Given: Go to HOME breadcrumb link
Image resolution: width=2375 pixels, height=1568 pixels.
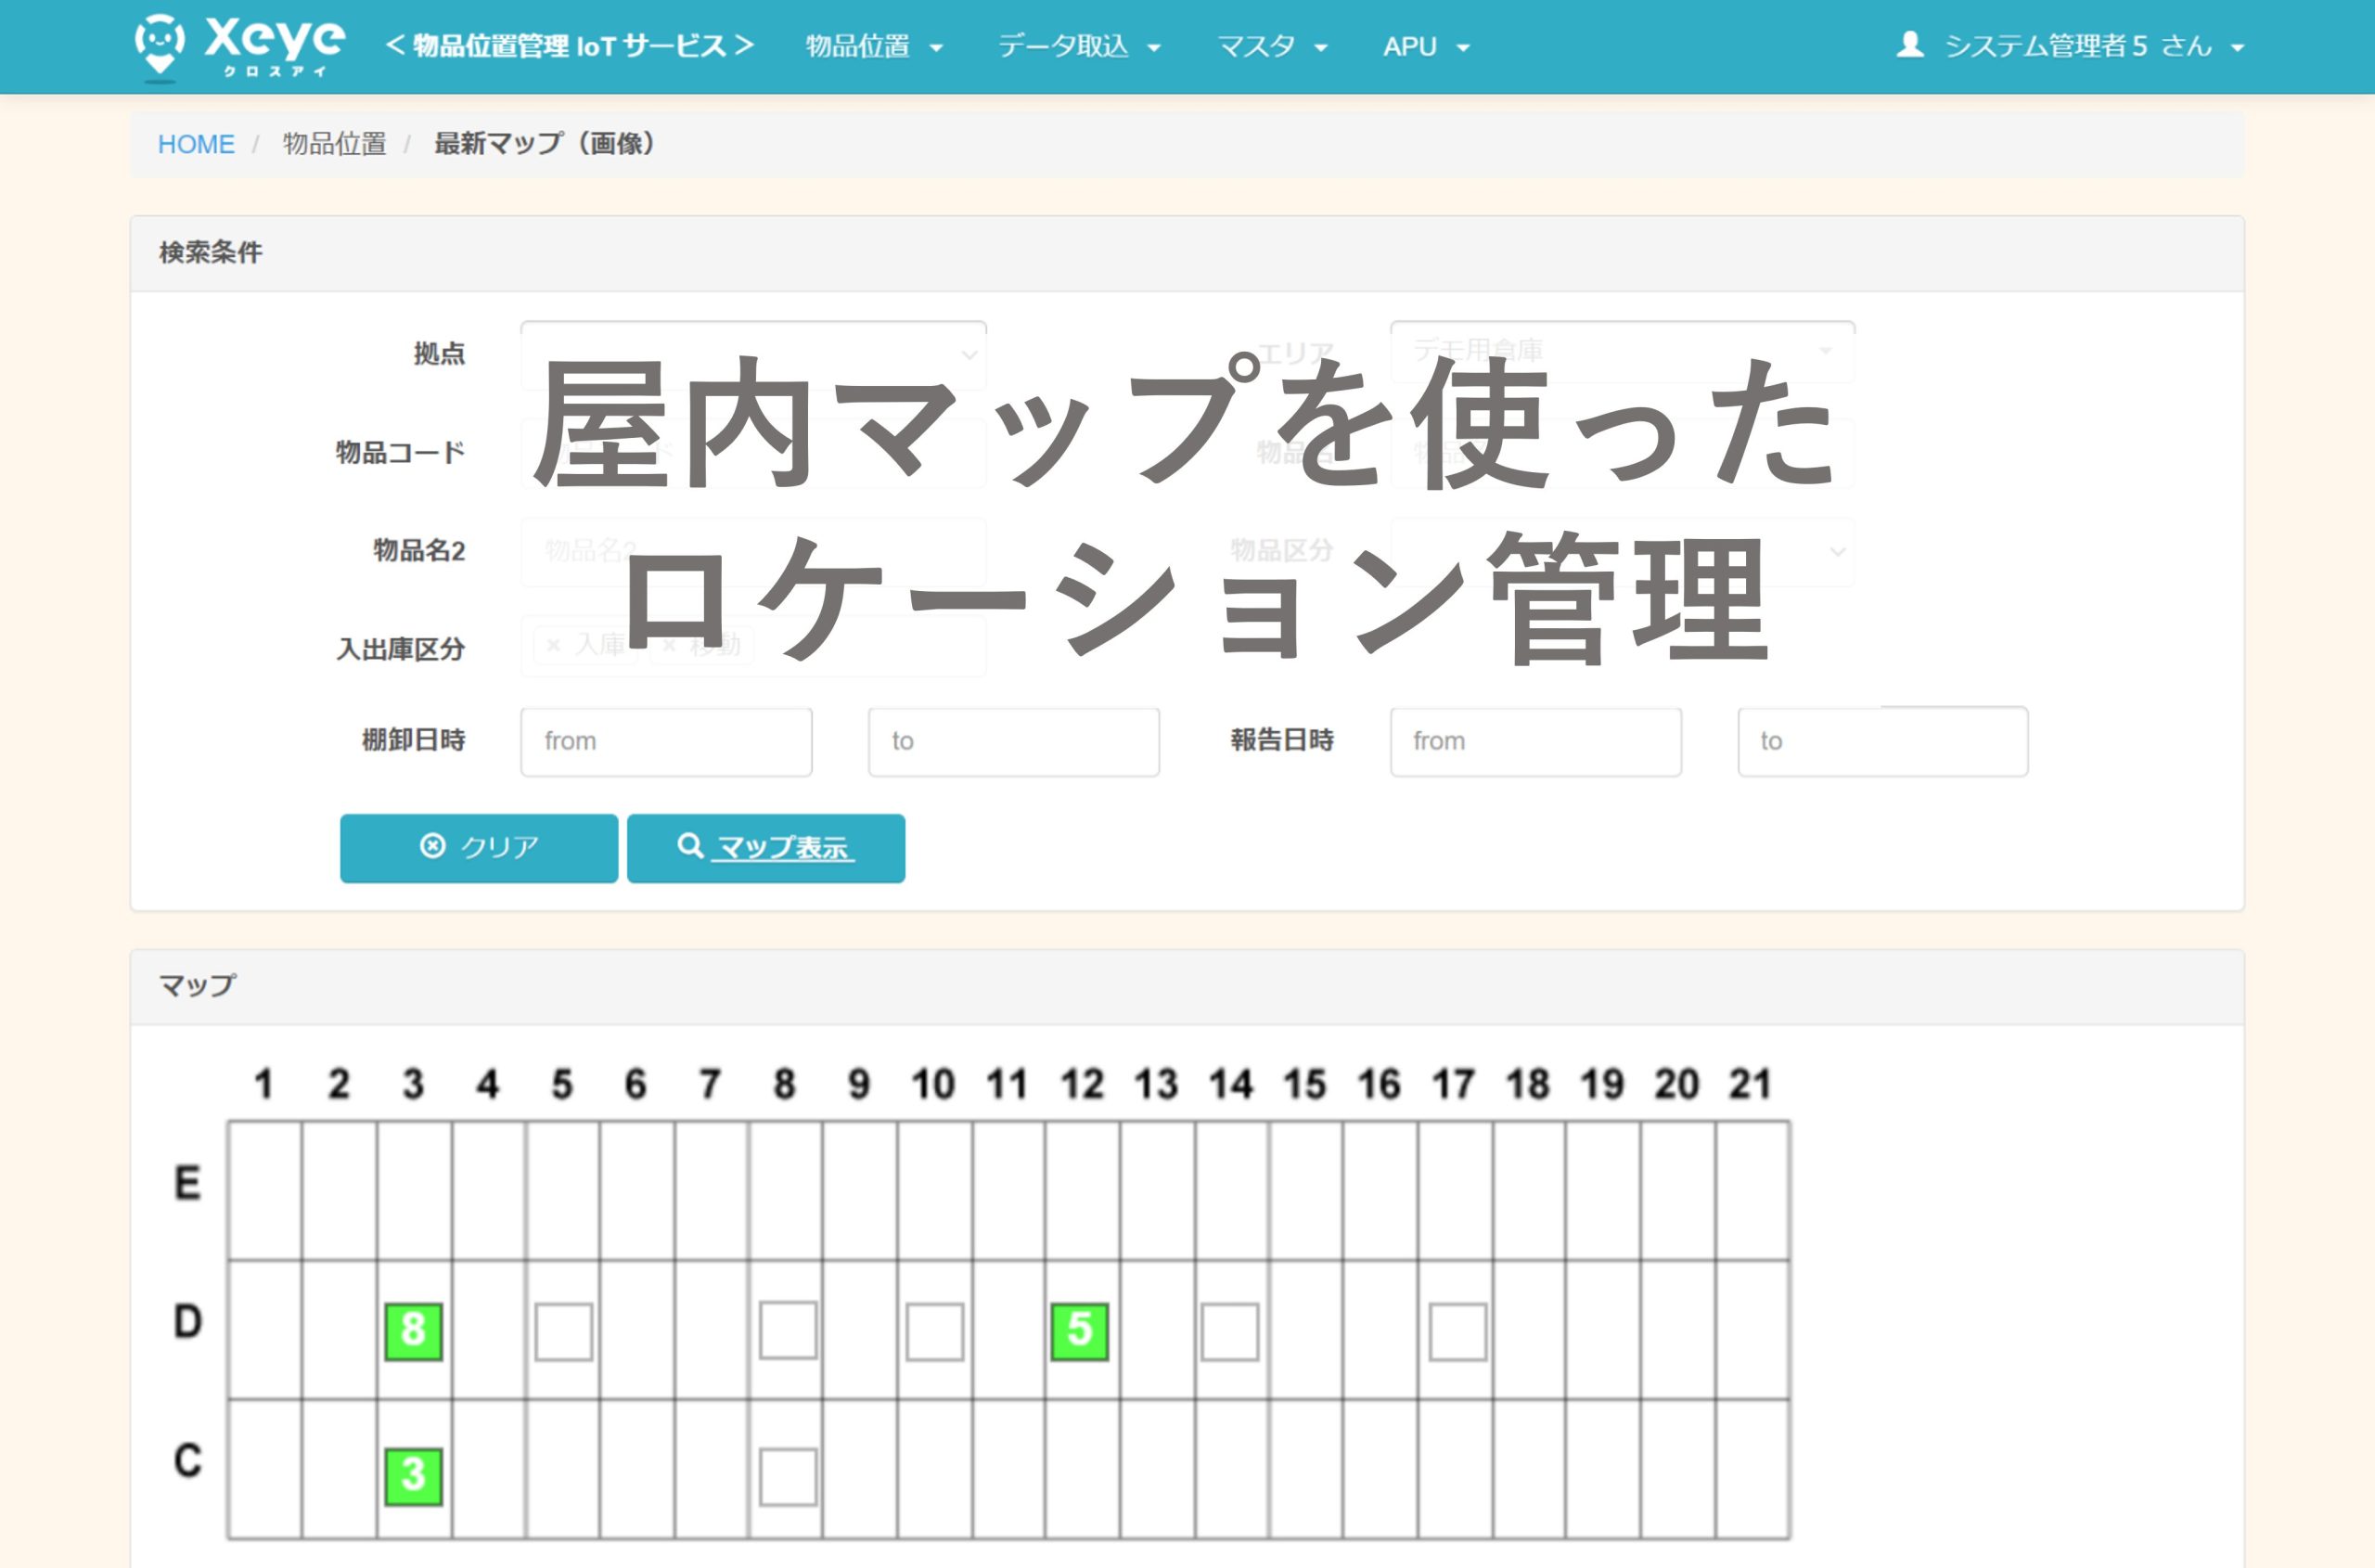Looking at the screenshot, I should [196, 144].
